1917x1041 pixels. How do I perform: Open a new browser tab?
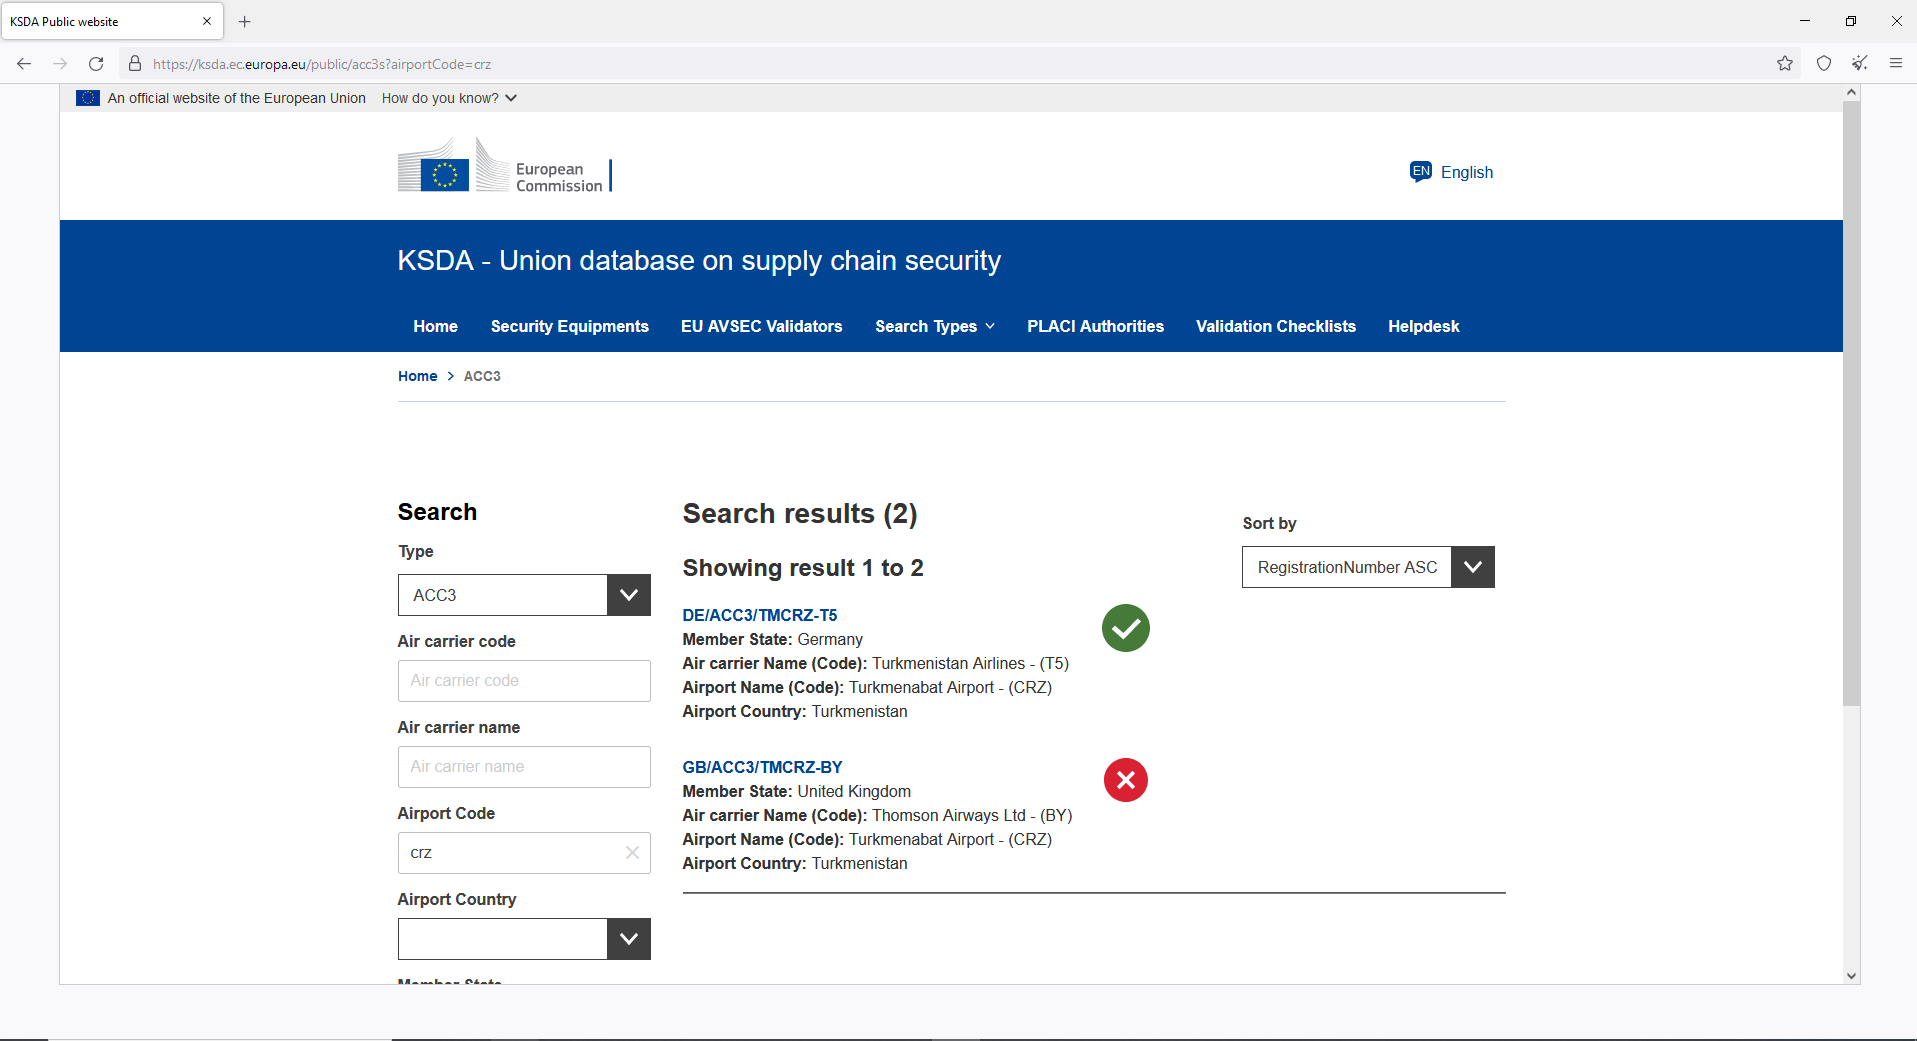(245, 21)
